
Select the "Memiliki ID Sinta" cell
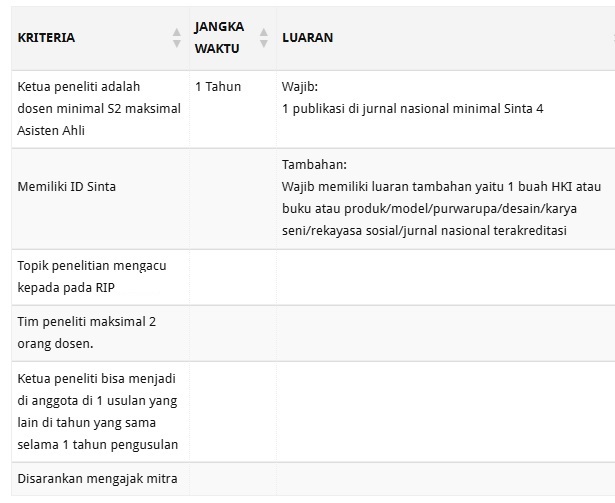[x=67, y=186]
